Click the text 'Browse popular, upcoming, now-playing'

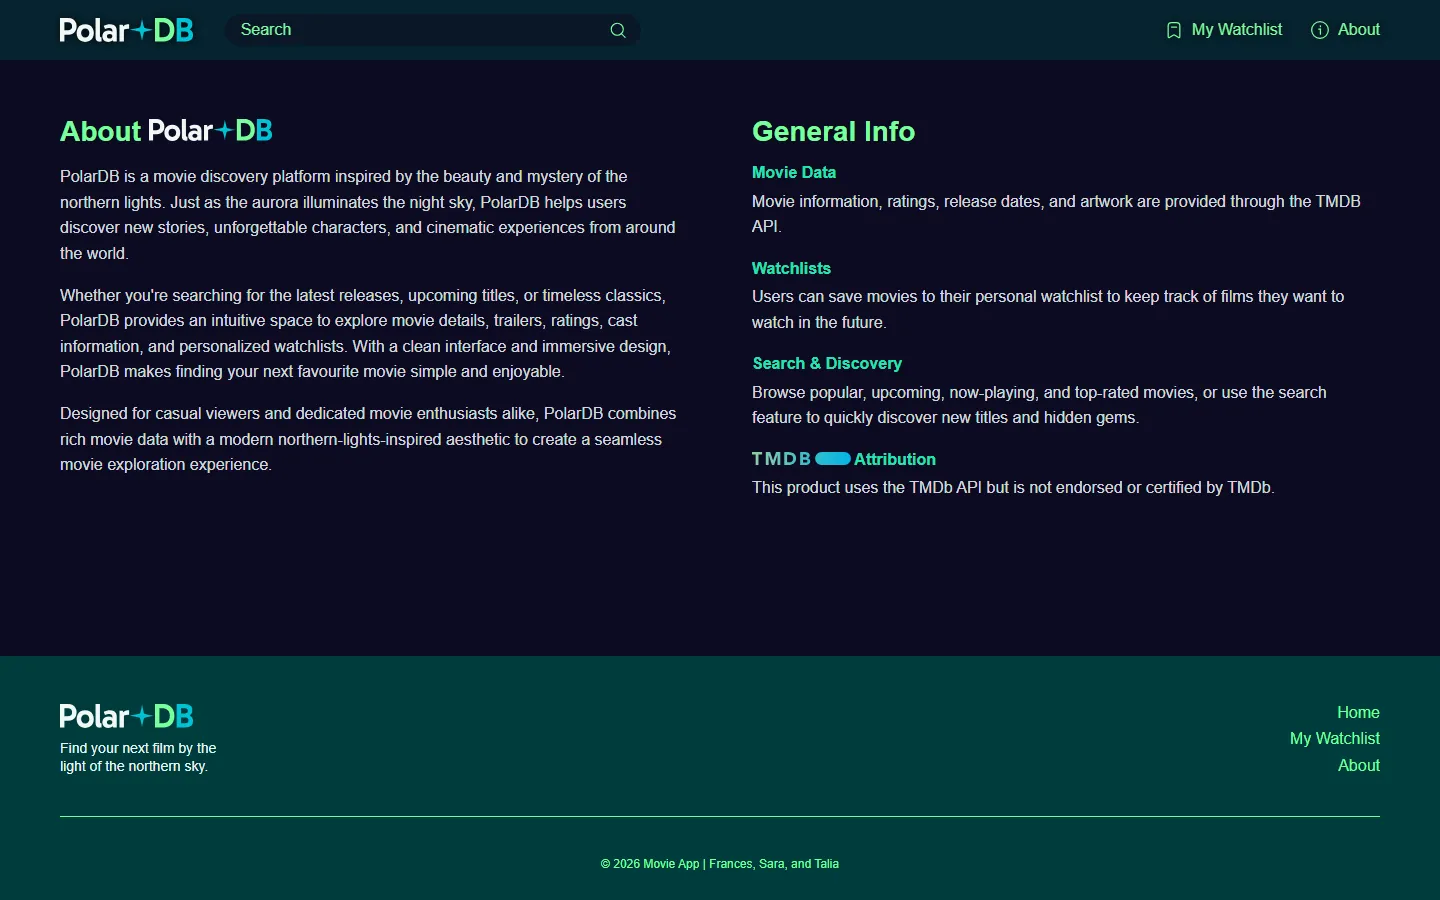click(x=1039, y=405)
